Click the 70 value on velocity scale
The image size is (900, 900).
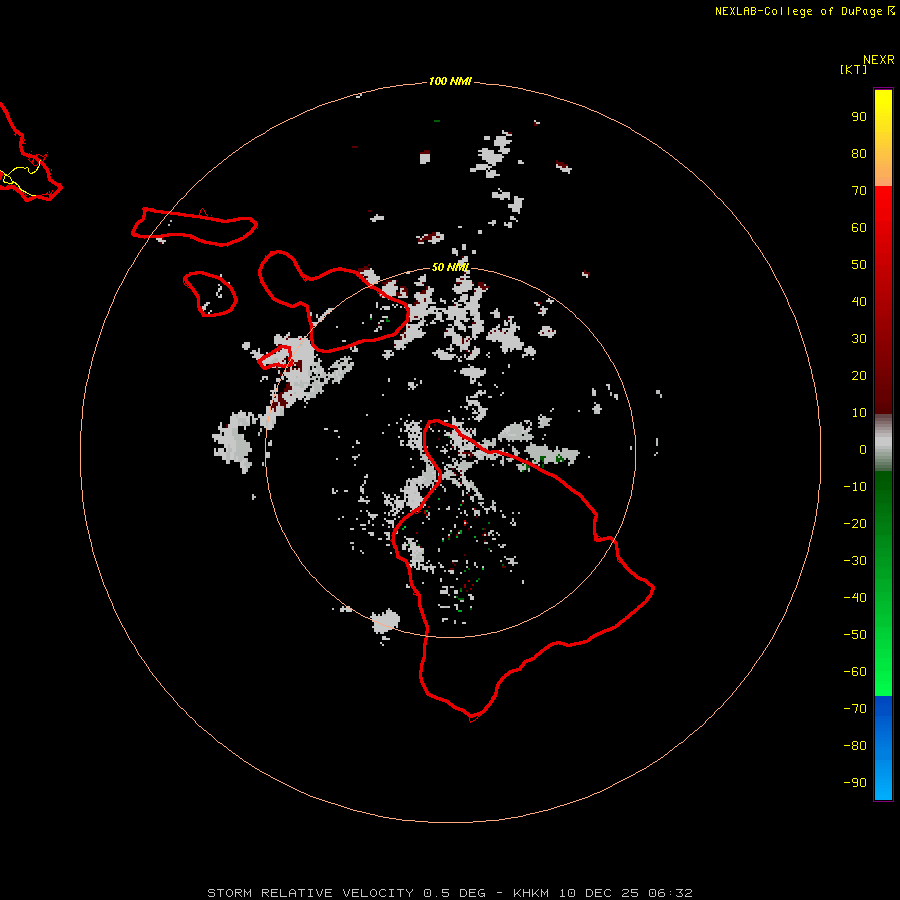859,191
